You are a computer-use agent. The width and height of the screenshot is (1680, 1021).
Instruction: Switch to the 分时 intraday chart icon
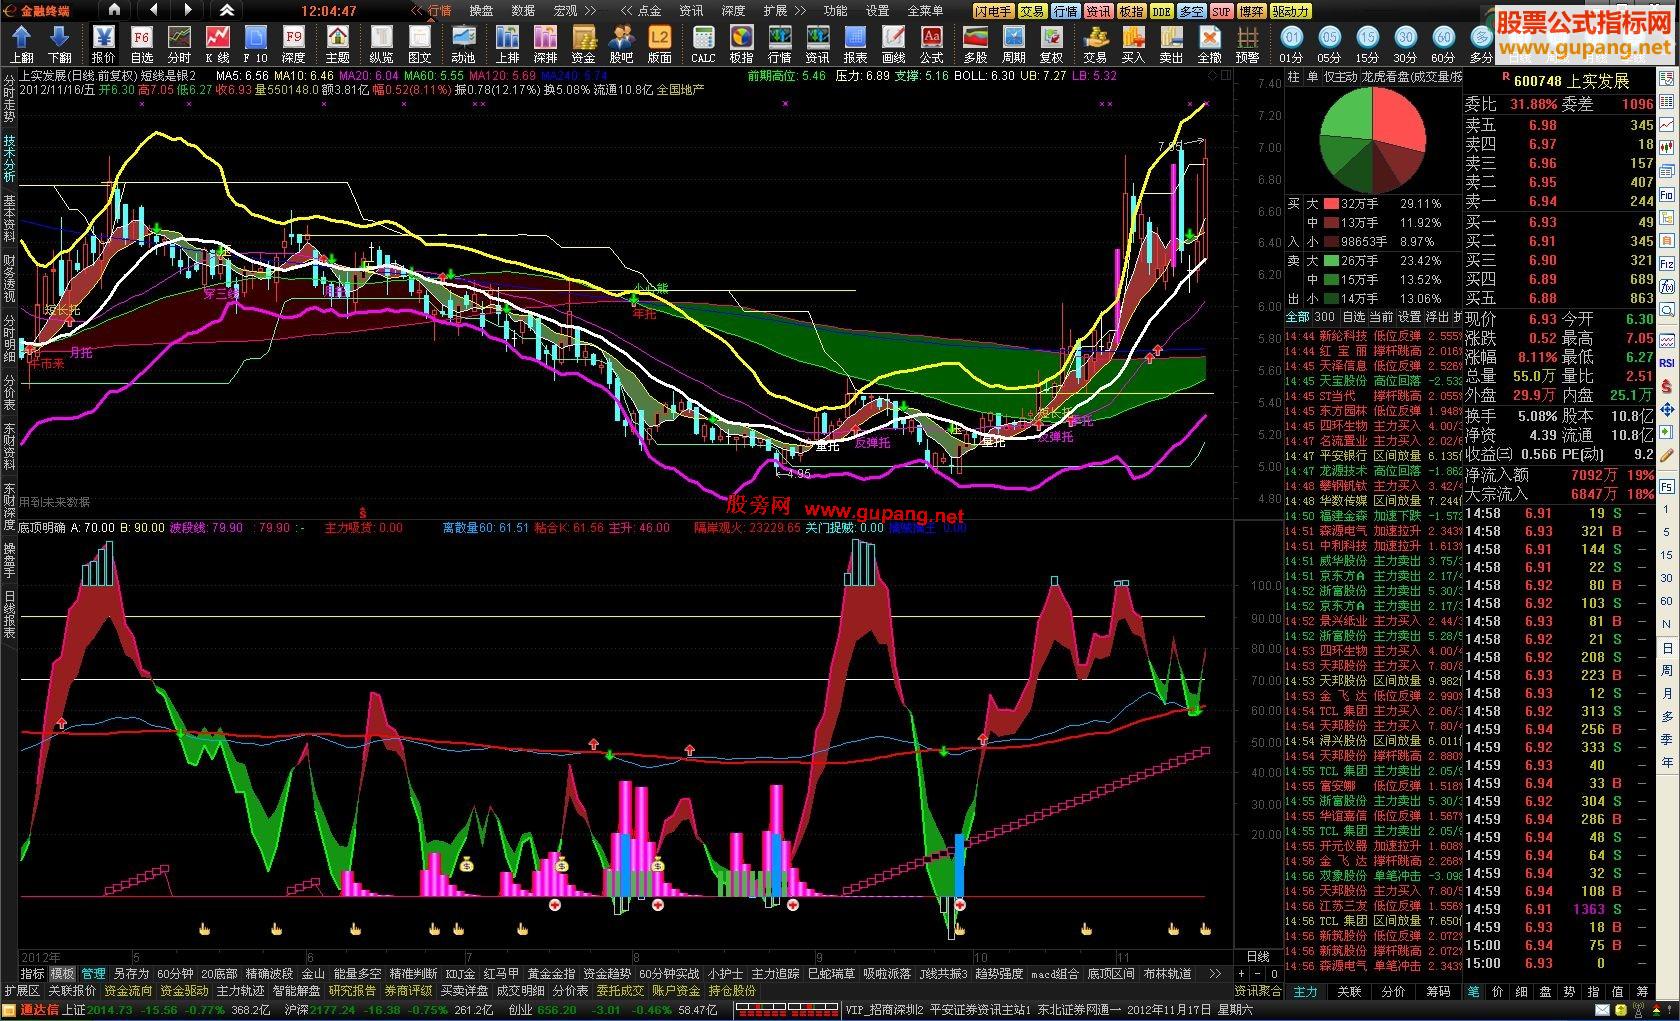click(179, 44)
